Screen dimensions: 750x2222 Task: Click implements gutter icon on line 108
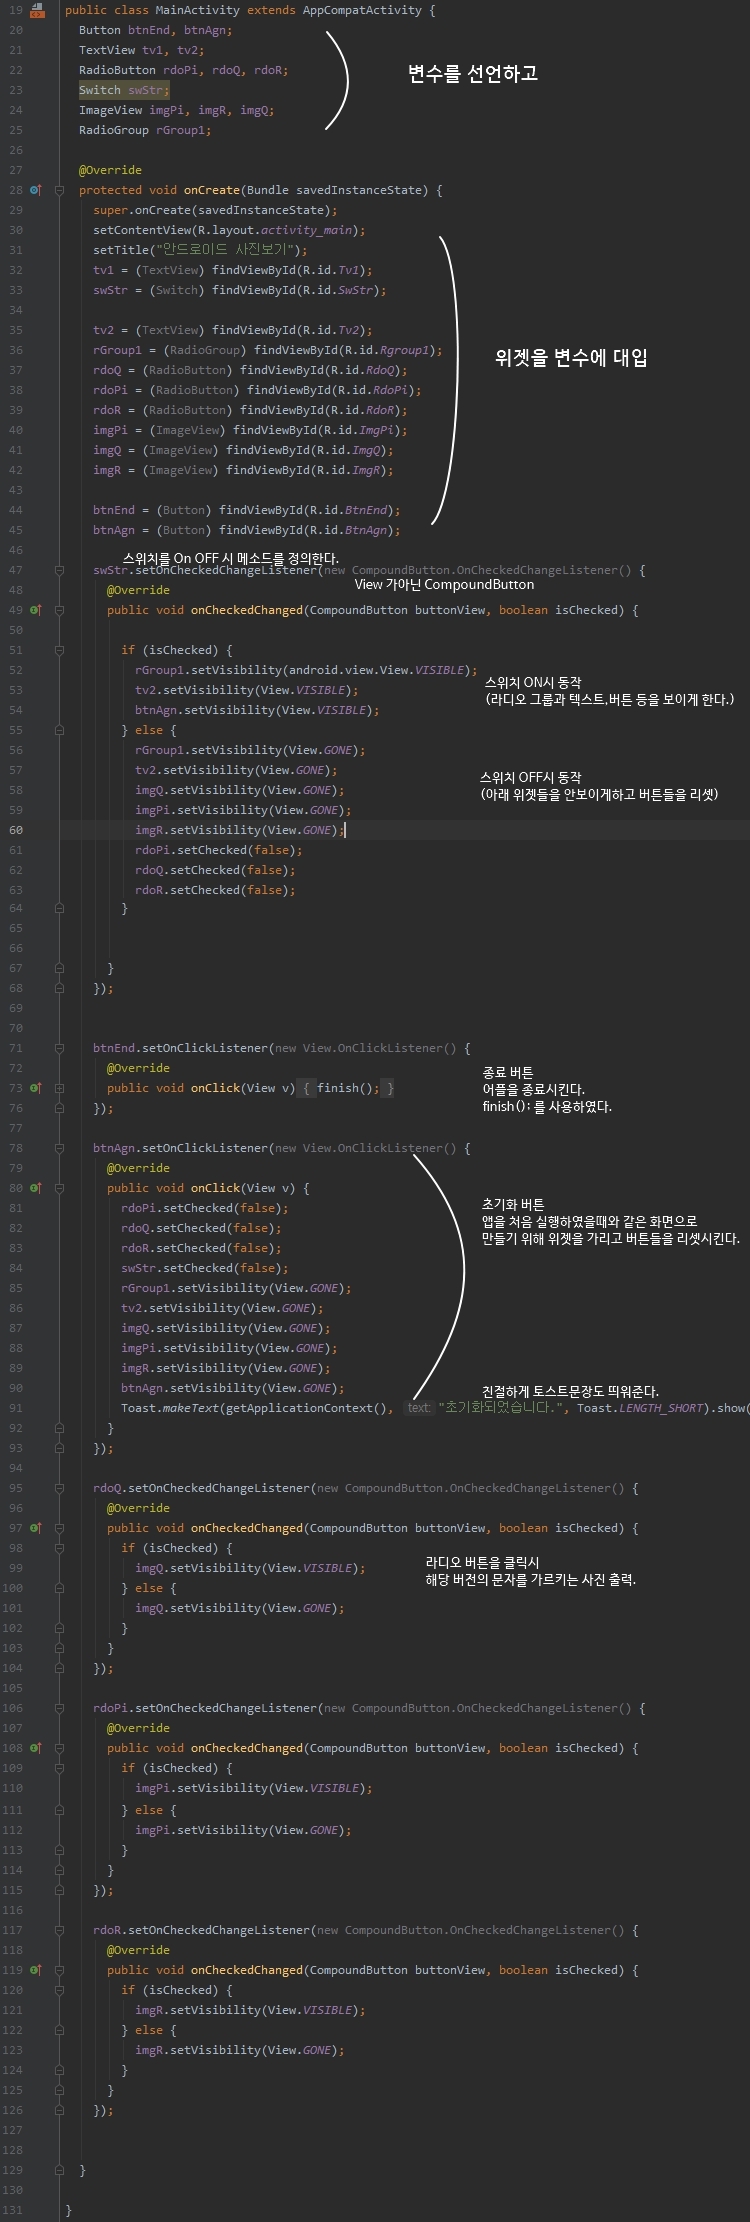[35, 1748]
